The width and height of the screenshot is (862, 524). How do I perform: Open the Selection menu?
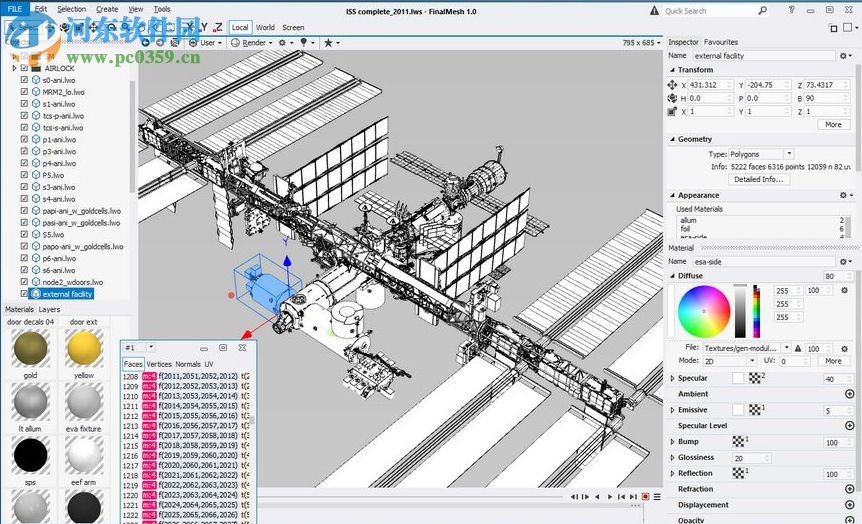pyautogui.click(x=71, y=9)
